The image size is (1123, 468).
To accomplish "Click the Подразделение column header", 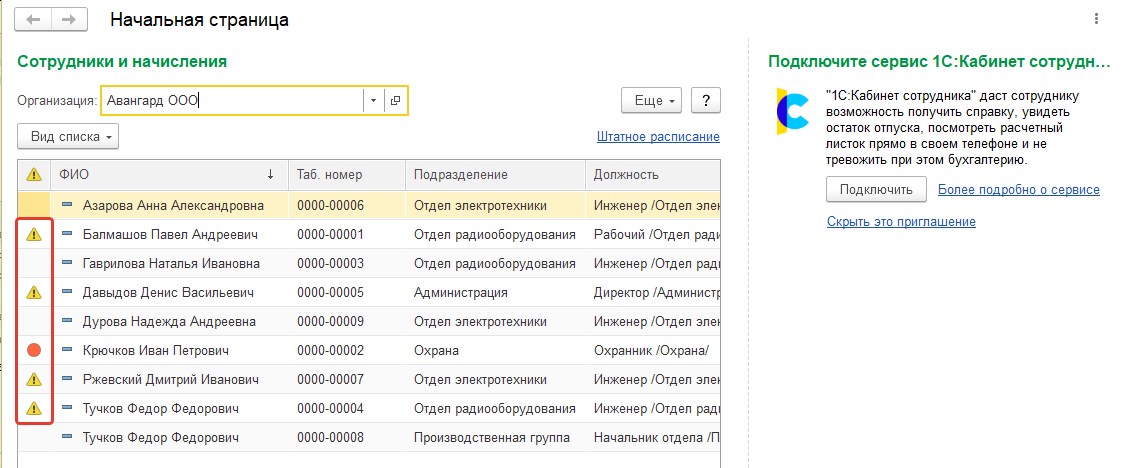I will [x=495, y=175].
